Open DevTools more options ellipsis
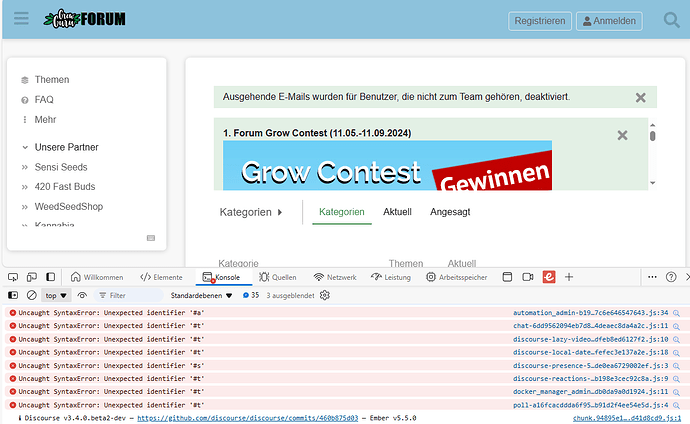690x424 pixels. coord(652,277)
